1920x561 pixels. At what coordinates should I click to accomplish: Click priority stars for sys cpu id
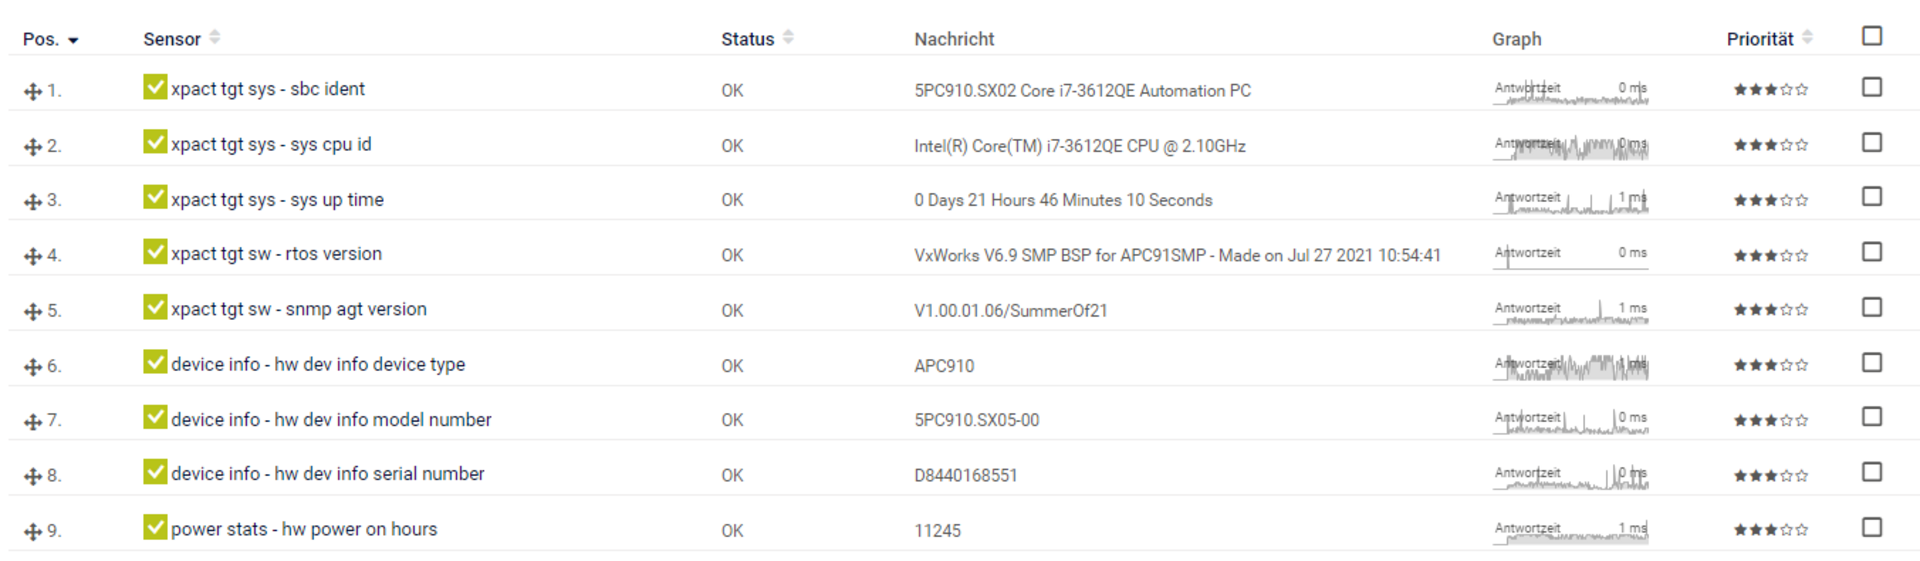1770,145
